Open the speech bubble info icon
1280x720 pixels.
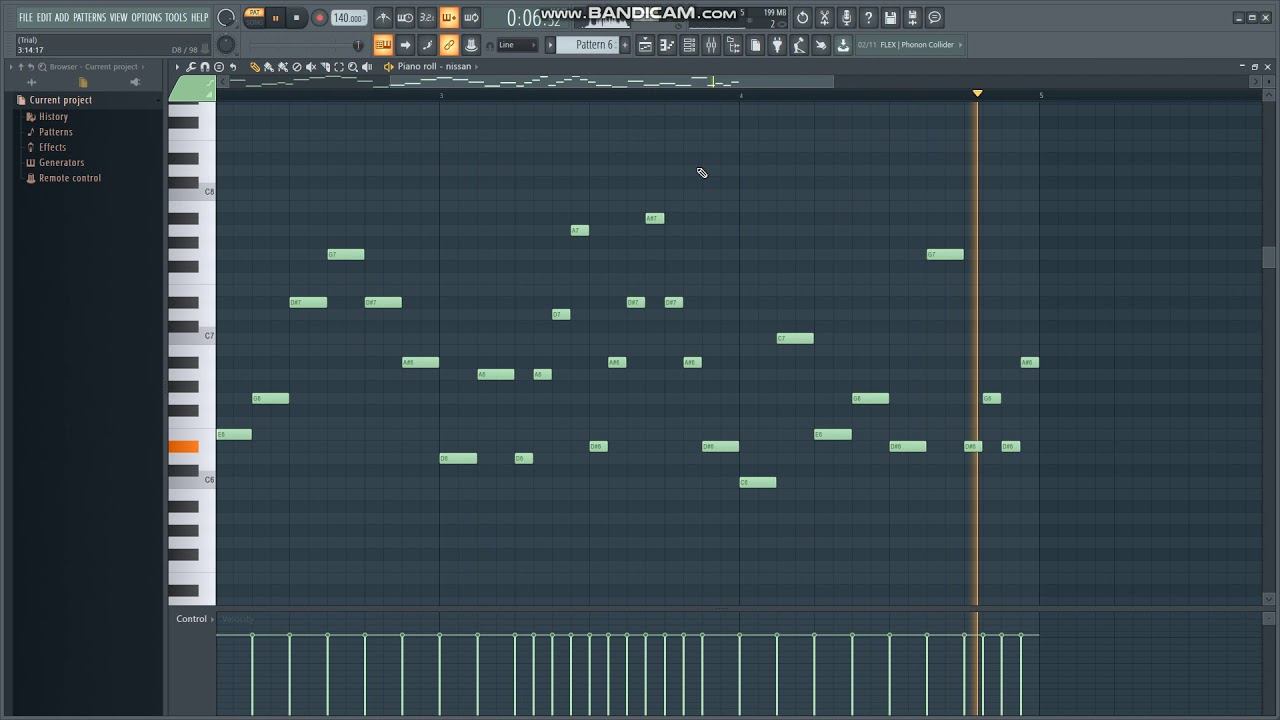click(934, 18)
